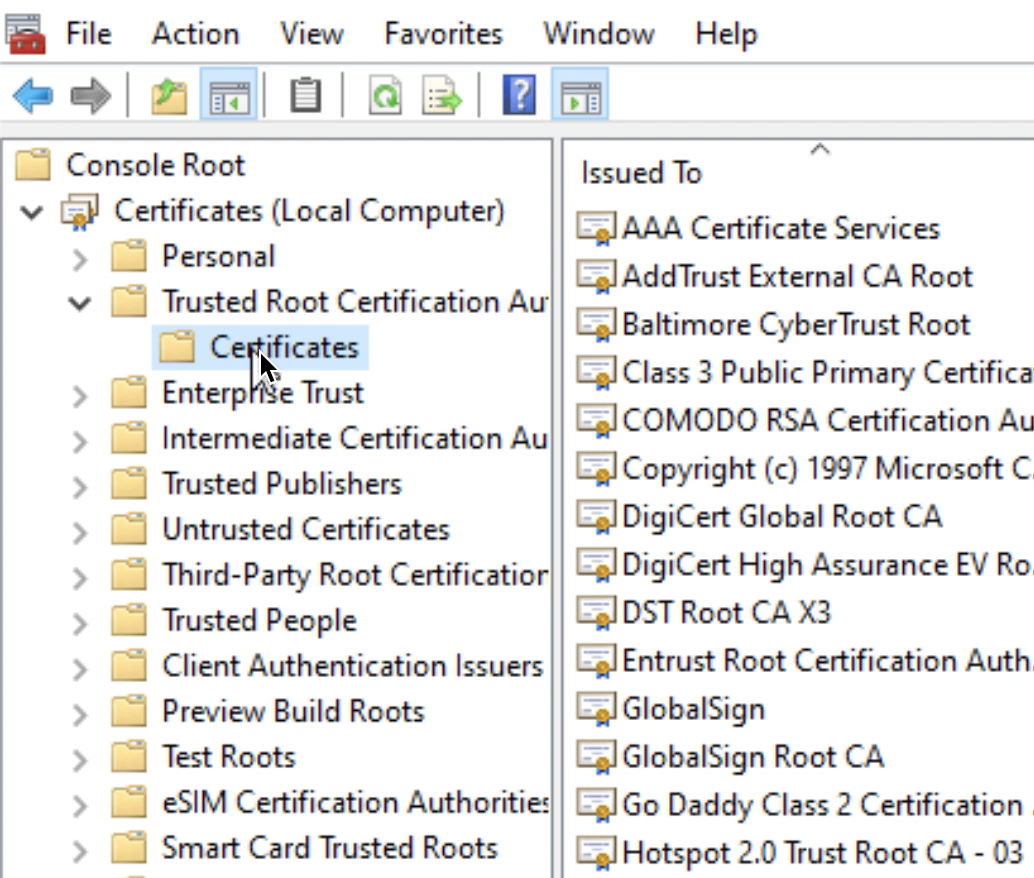Click the clipboard icon in the toolbar
Image resolution: width=1034 pixels, height=878 pixels.
click(305, 98)
